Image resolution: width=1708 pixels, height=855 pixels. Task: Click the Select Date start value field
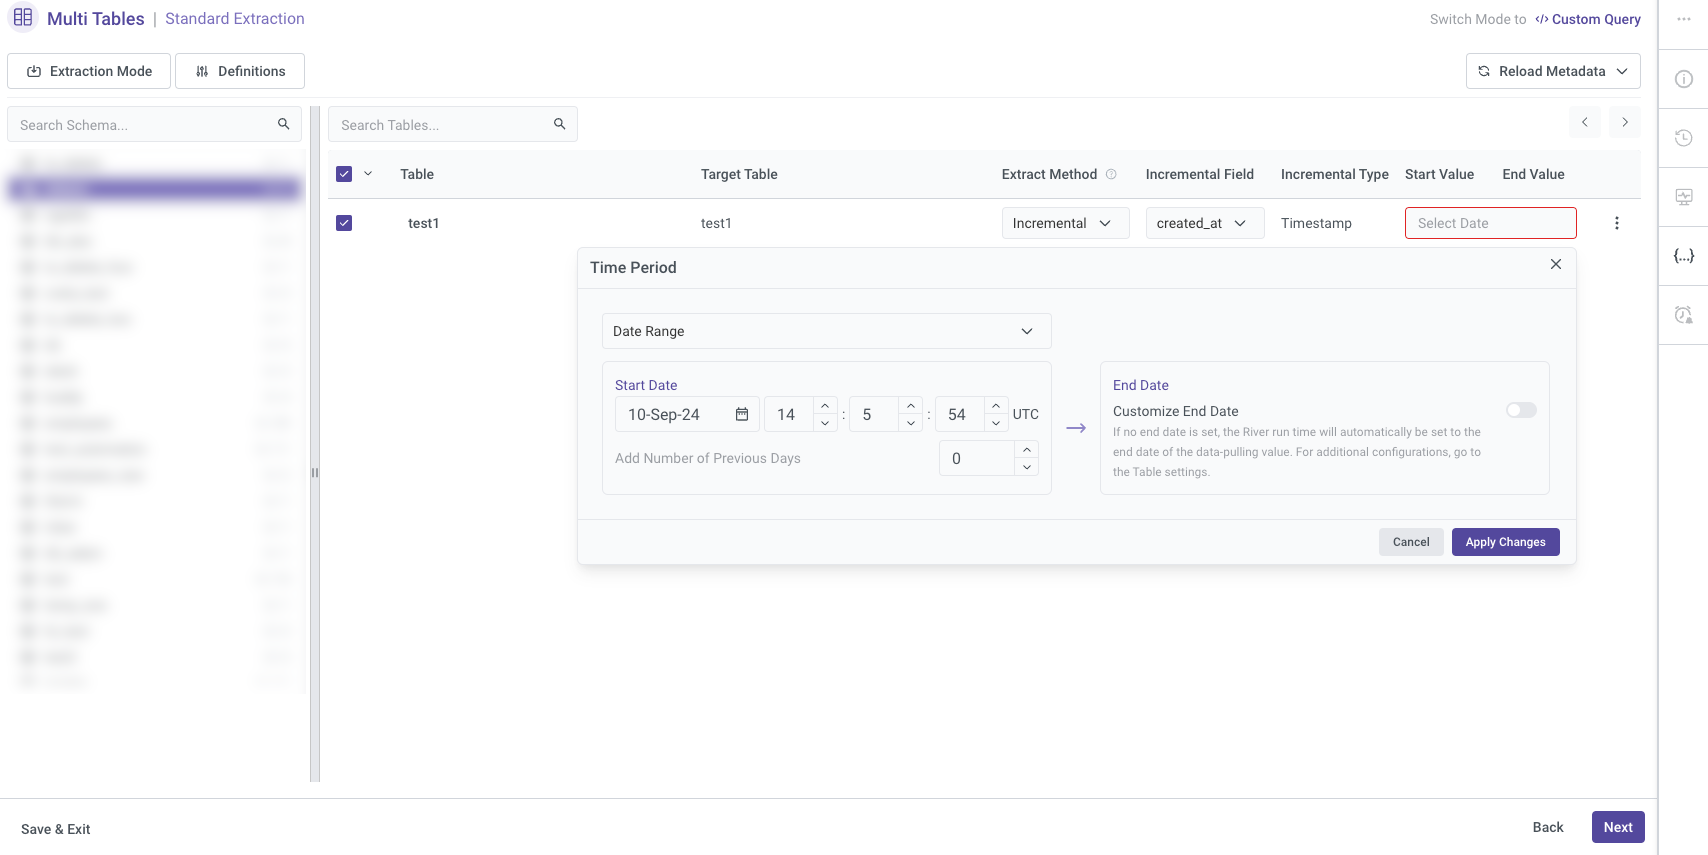[x=1490, y=223]
